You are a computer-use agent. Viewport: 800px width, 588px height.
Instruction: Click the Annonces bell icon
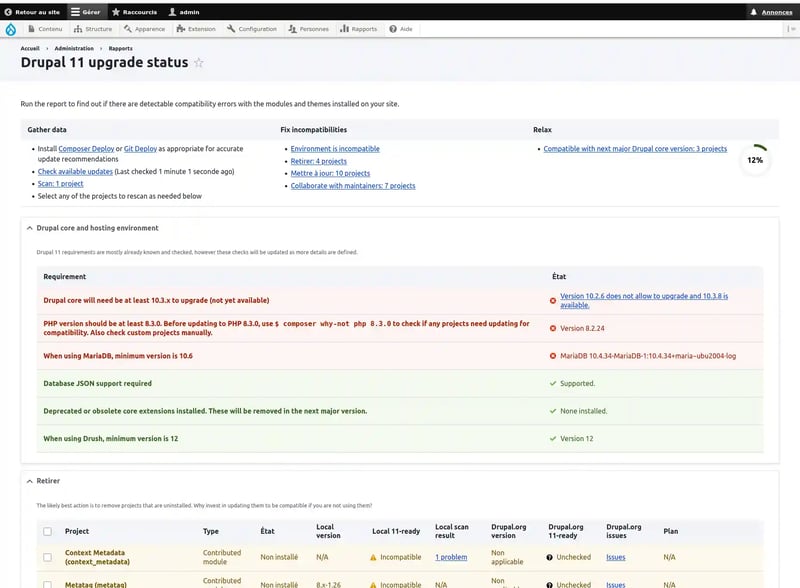click(754, 12)
